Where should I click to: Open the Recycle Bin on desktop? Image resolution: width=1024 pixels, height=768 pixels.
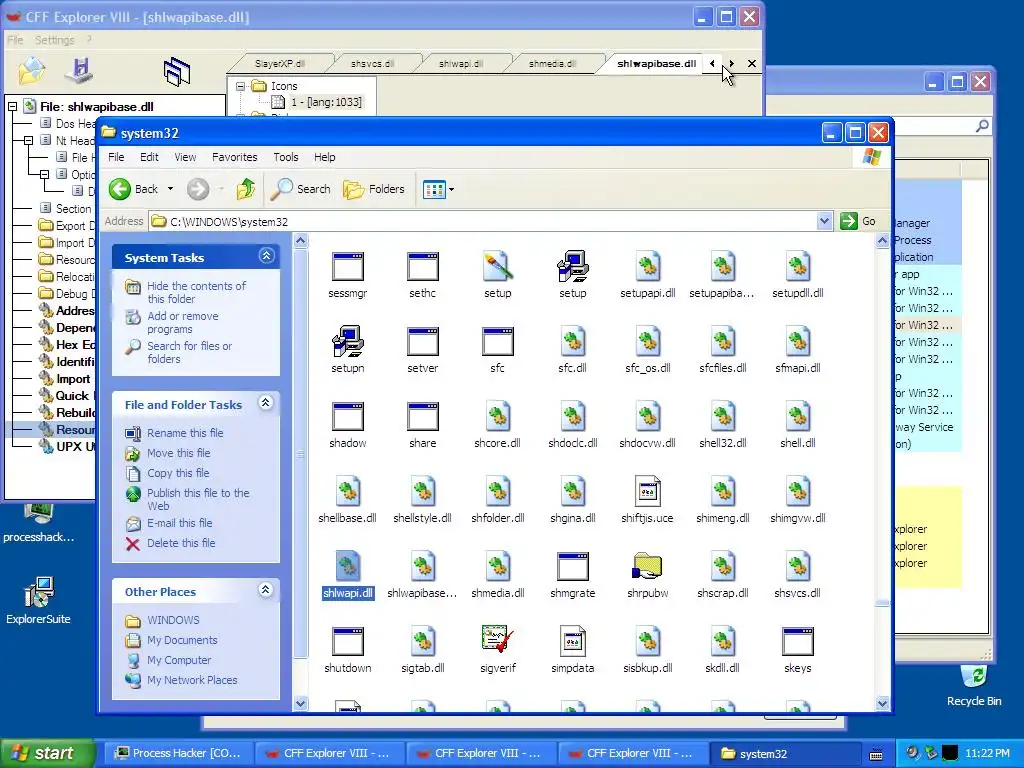pyautogui.click(x=974, y=684)
